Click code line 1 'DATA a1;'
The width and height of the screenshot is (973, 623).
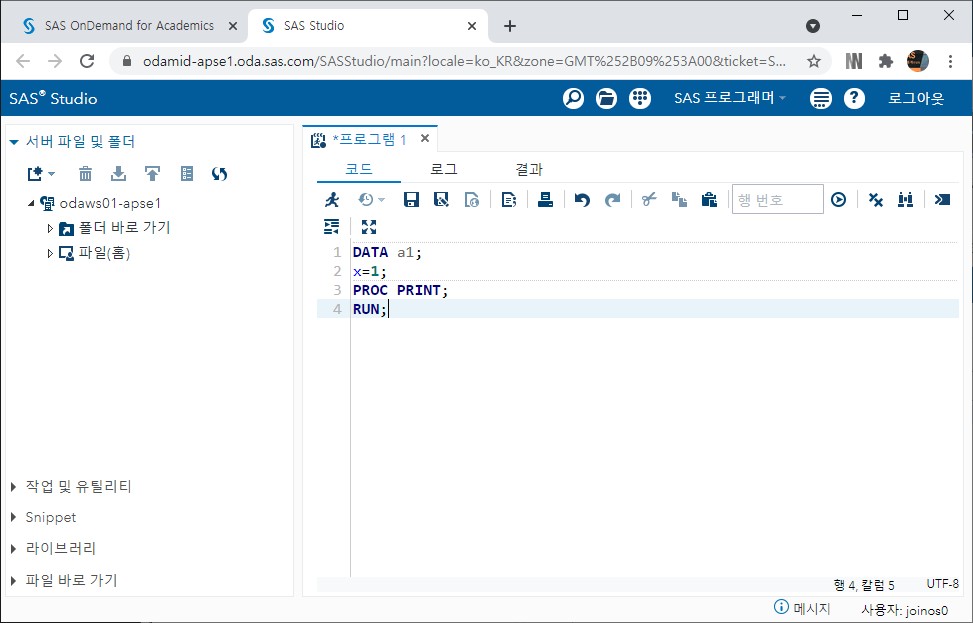tap(387, 253)
